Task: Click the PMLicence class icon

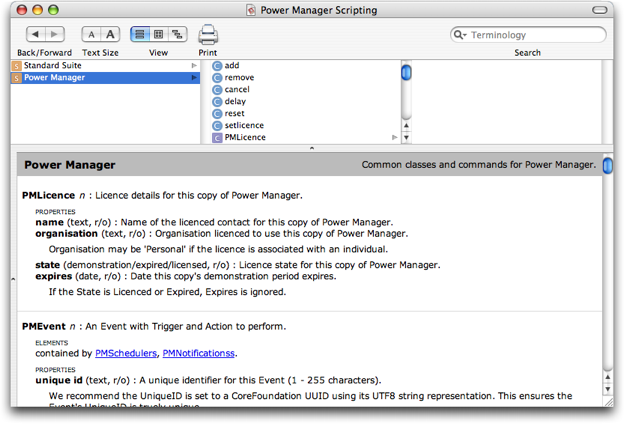Action: click(217, 138)
